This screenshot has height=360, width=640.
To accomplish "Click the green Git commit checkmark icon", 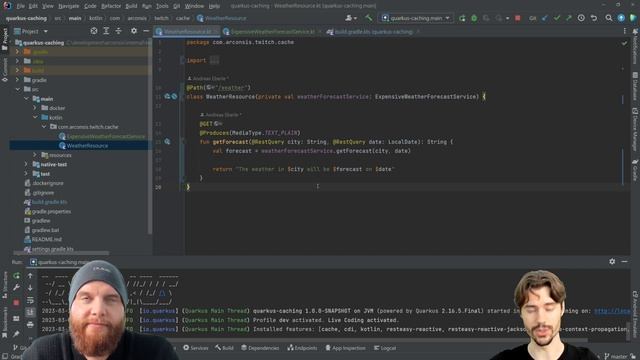I will point(557,18).
